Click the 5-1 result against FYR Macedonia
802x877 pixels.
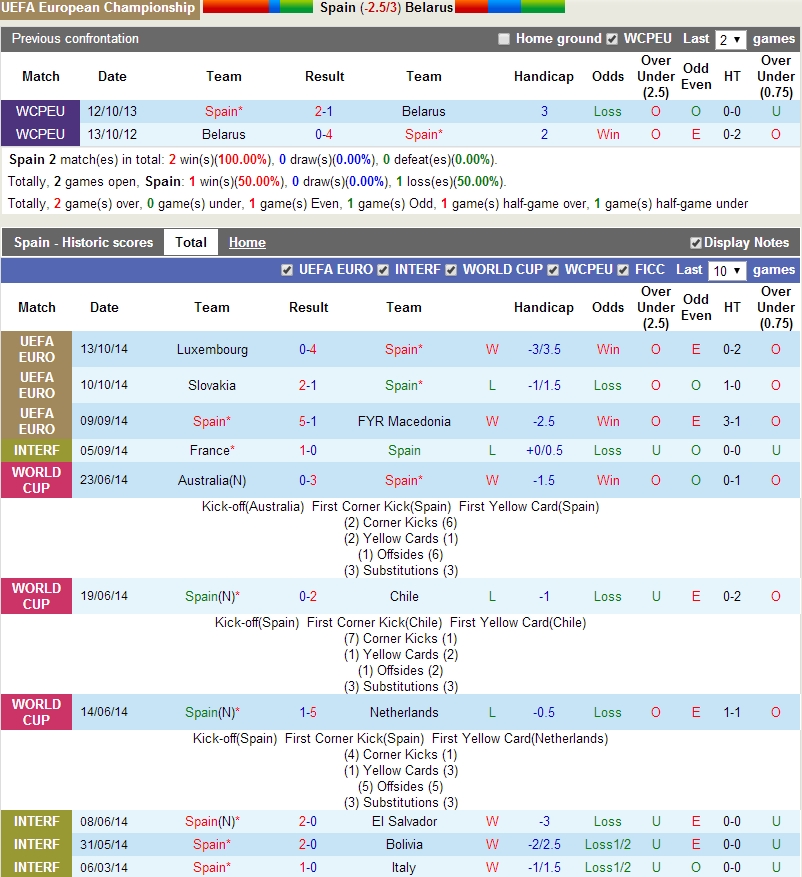(x=308, y=421)
